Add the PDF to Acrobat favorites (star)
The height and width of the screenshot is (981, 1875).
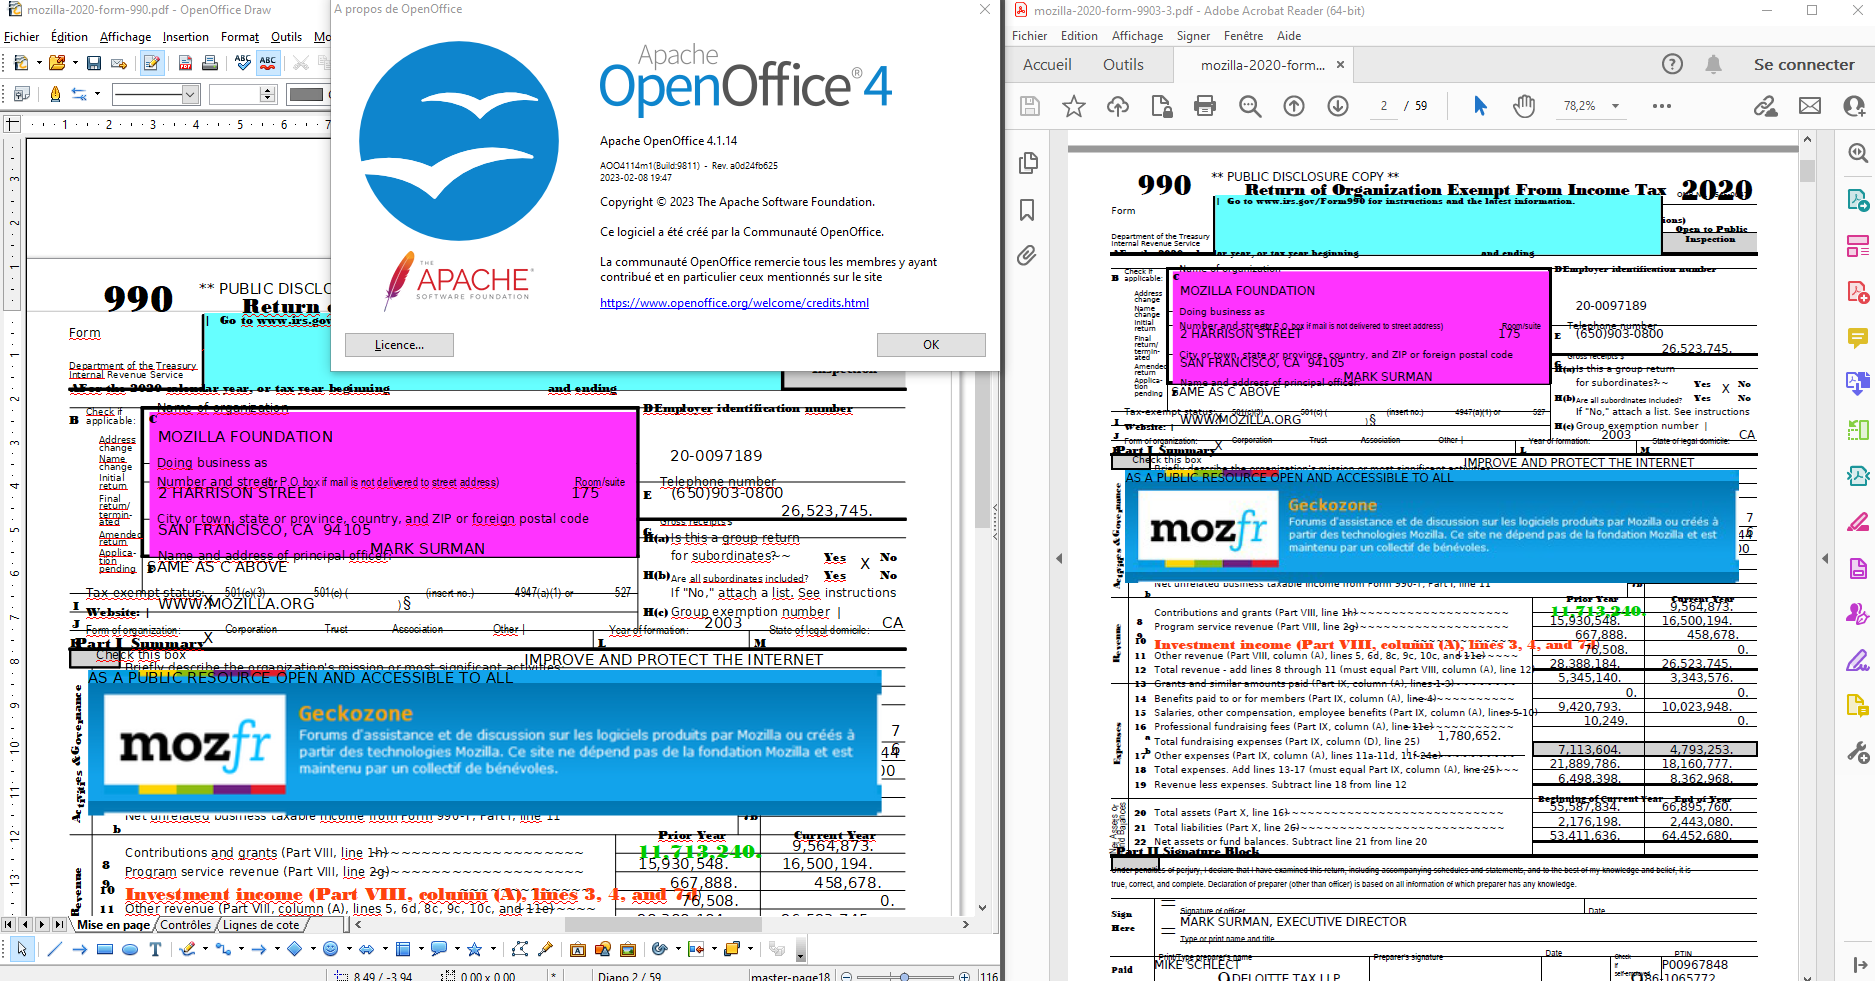[1074, 106]
